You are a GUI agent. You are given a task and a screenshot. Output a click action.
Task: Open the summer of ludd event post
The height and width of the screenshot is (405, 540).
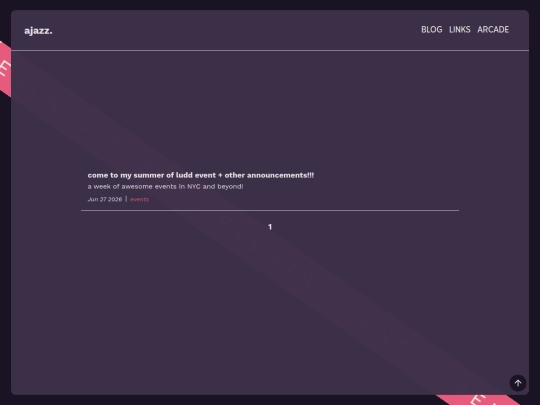(201, 175)
